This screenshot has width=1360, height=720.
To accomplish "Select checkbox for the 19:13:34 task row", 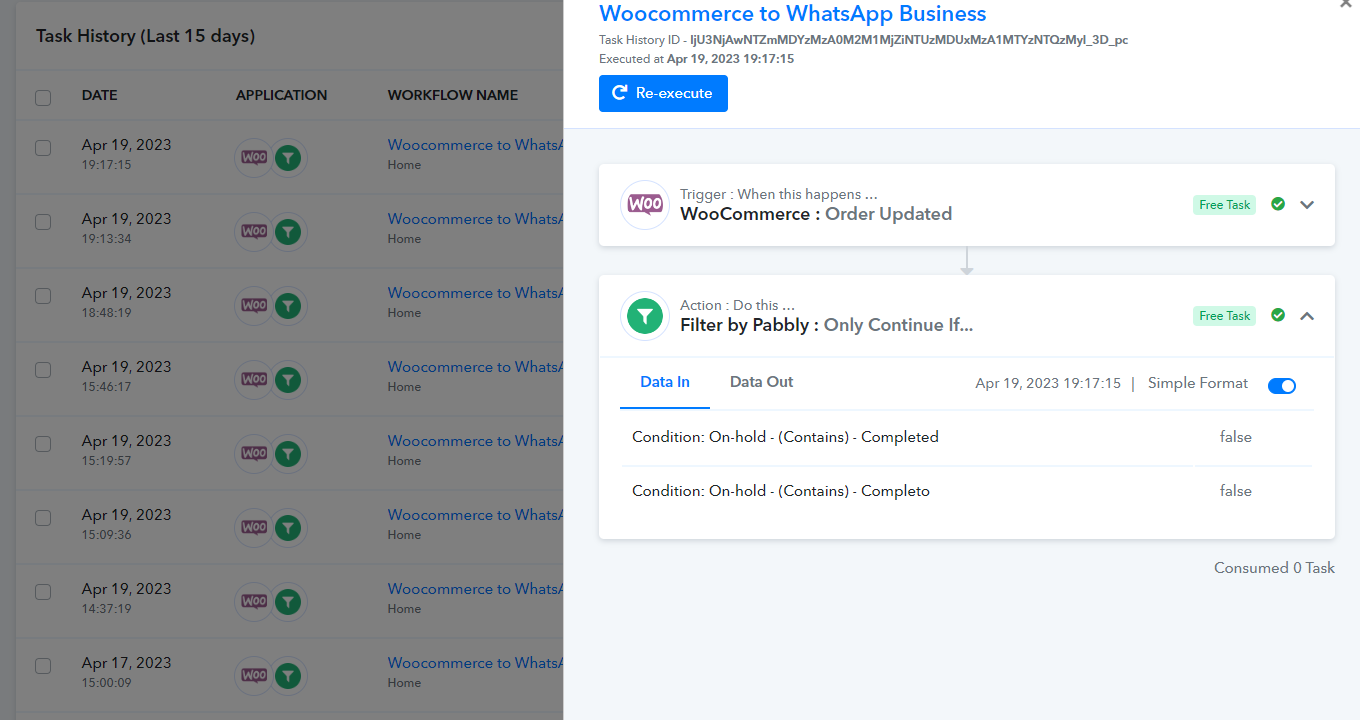I will (x=43, y=222).
